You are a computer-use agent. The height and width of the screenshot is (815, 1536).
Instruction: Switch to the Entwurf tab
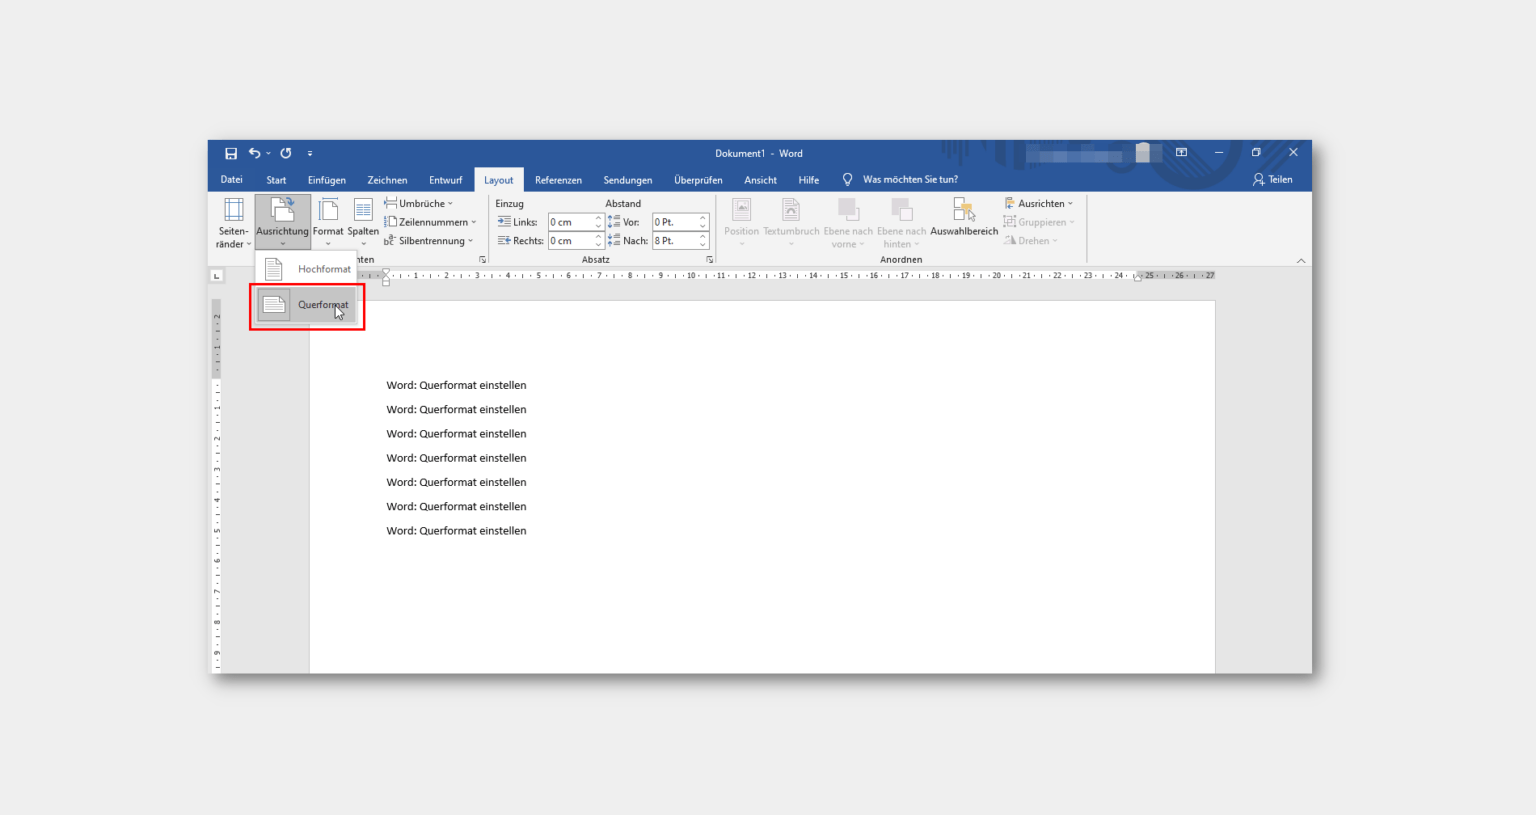click(x=446, y=179)
